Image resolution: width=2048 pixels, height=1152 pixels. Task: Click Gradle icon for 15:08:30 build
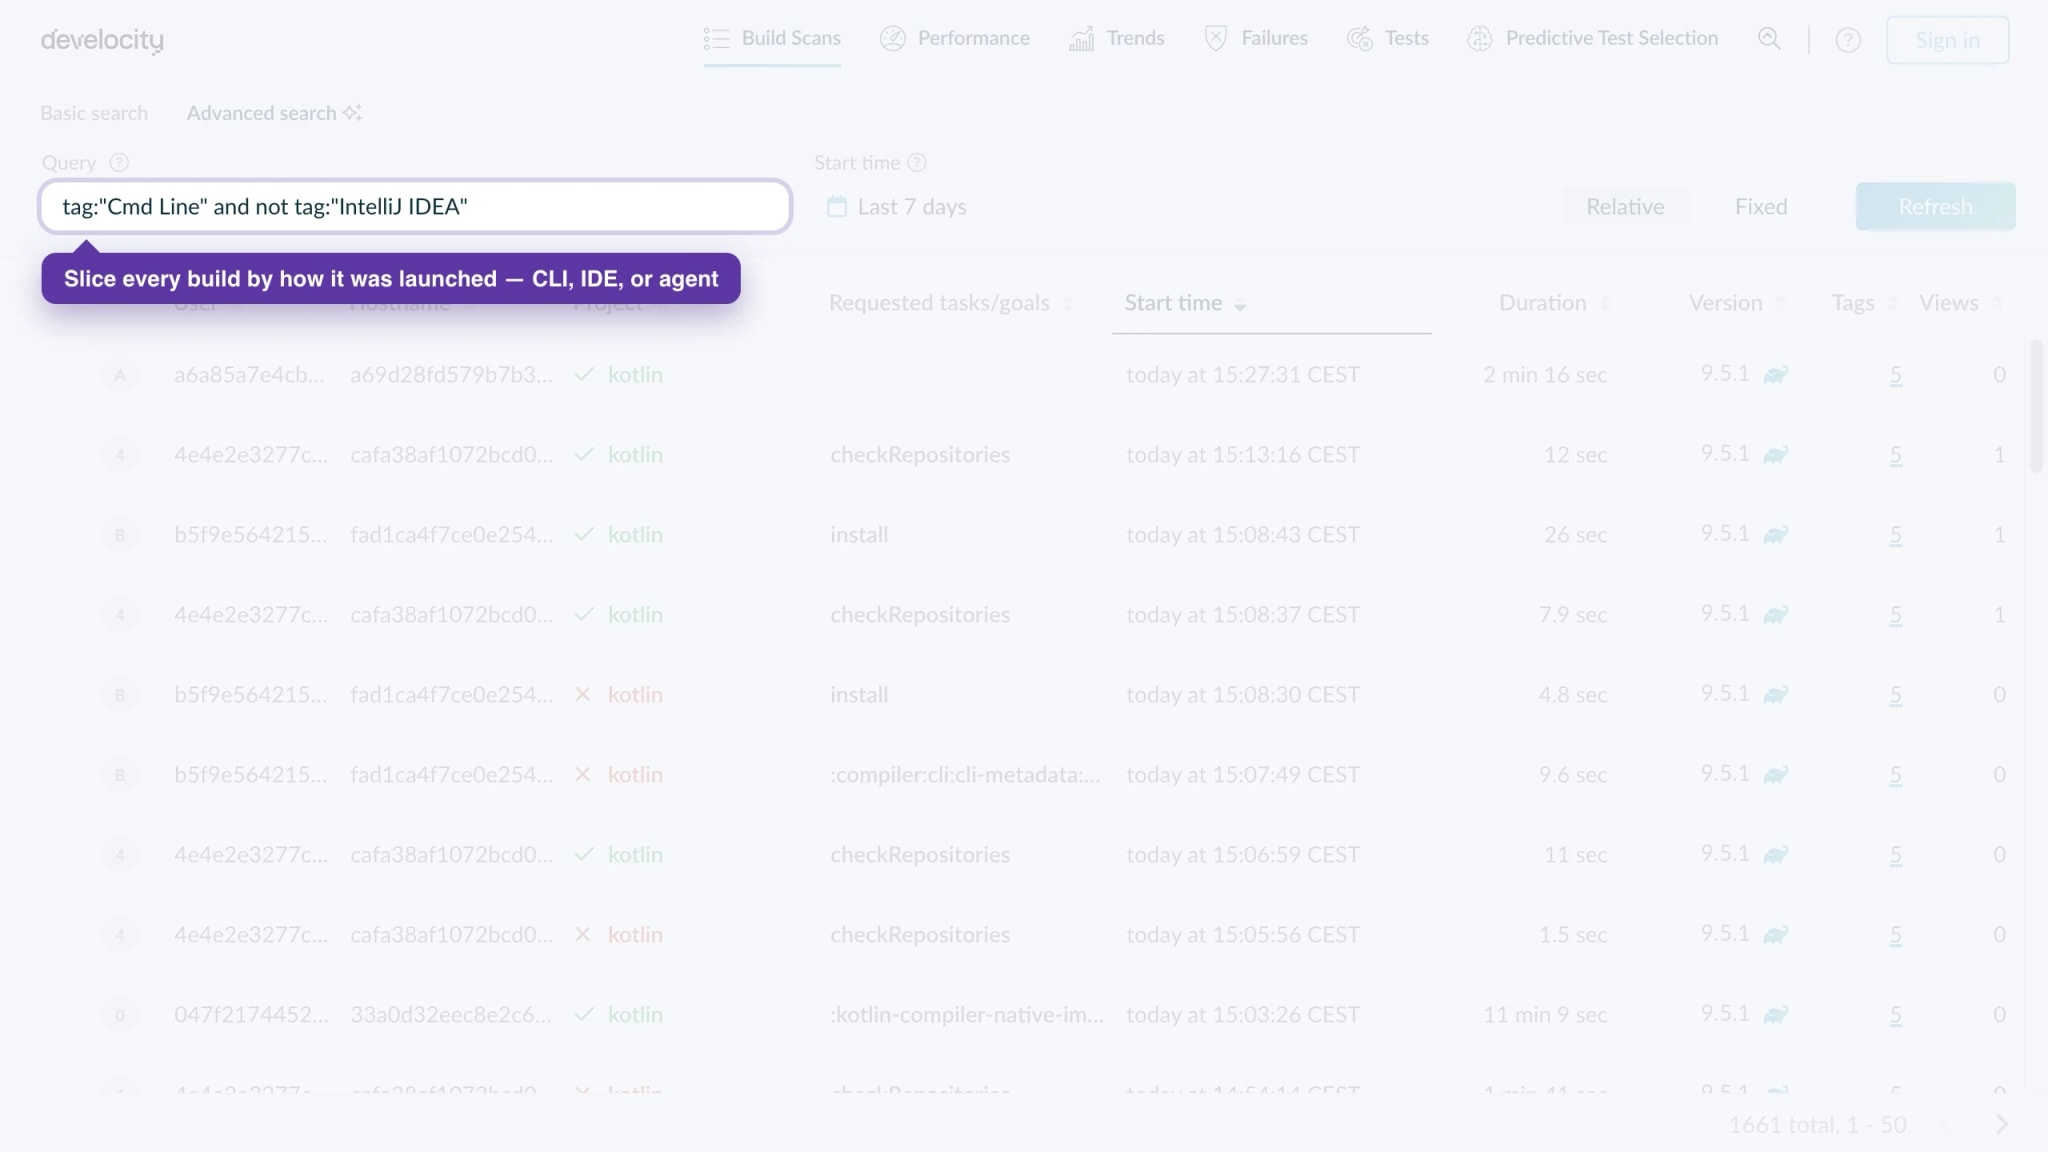tap(1775, 695)
